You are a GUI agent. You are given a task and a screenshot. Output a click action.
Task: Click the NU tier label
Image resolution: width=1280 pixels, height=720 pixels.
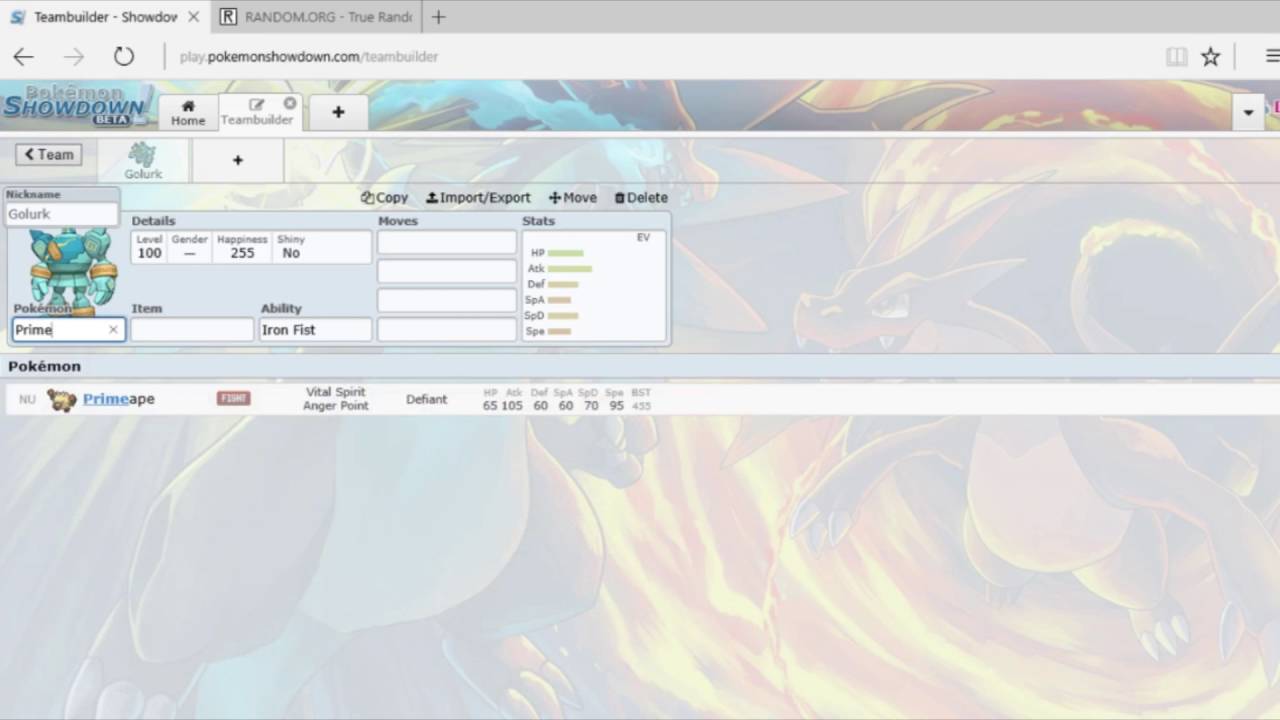click(27, 399)
